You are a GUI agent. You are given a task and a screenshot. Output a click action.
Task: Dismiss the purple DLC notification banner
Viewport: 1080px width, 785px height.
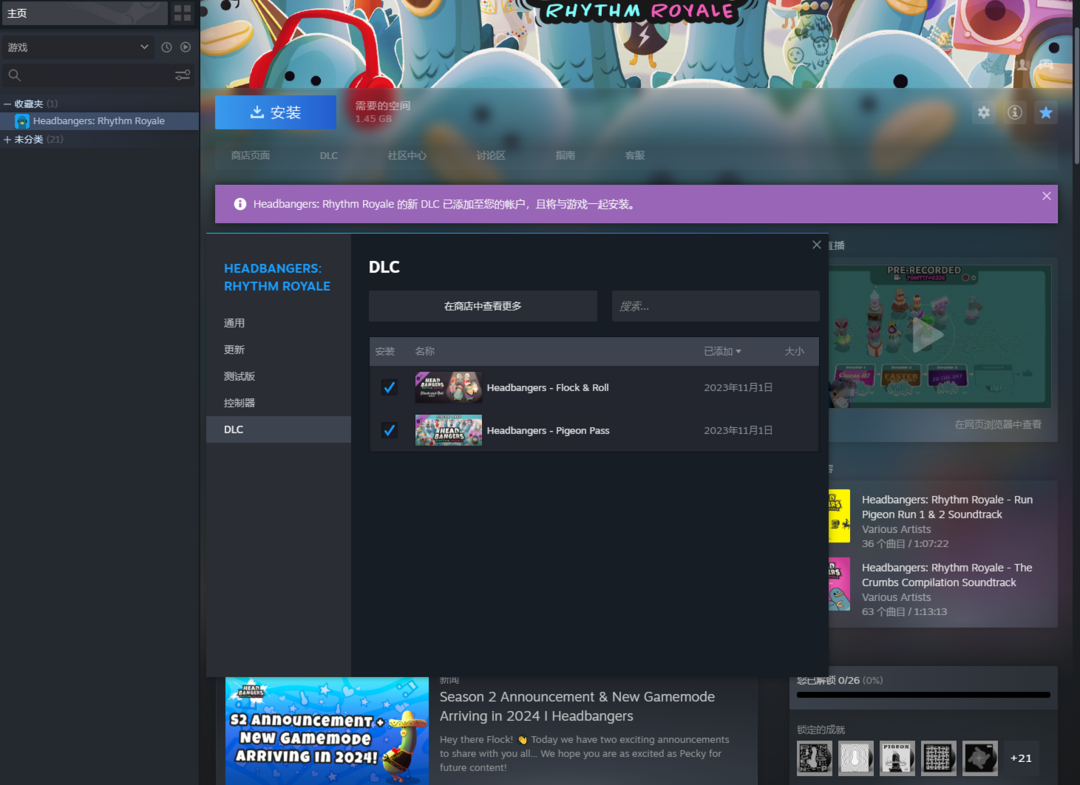pos(1046,196)
